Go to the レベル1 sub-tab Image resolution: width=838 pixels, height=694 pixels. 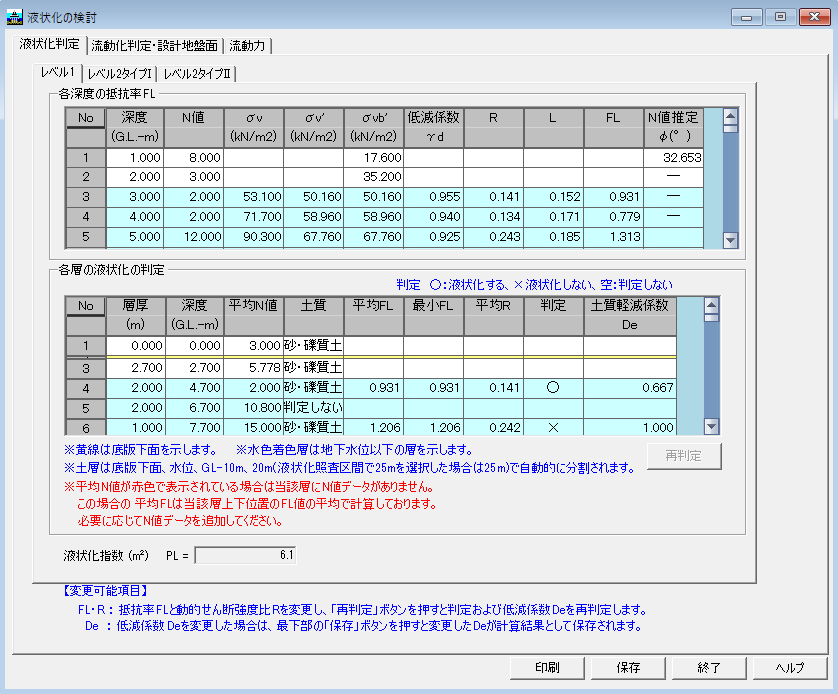point(57,73)
